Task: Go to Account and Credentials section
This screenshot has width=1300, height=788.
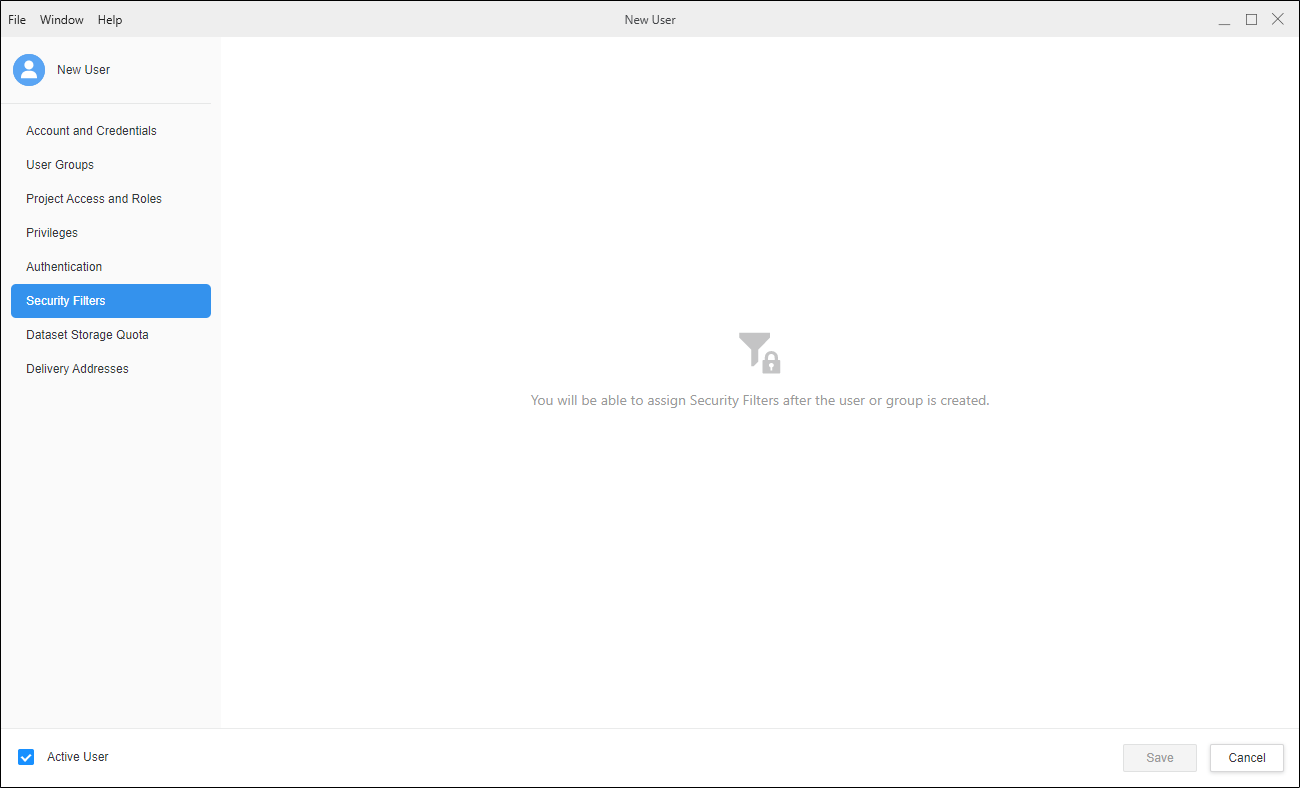Action: (x=91, y=131)
